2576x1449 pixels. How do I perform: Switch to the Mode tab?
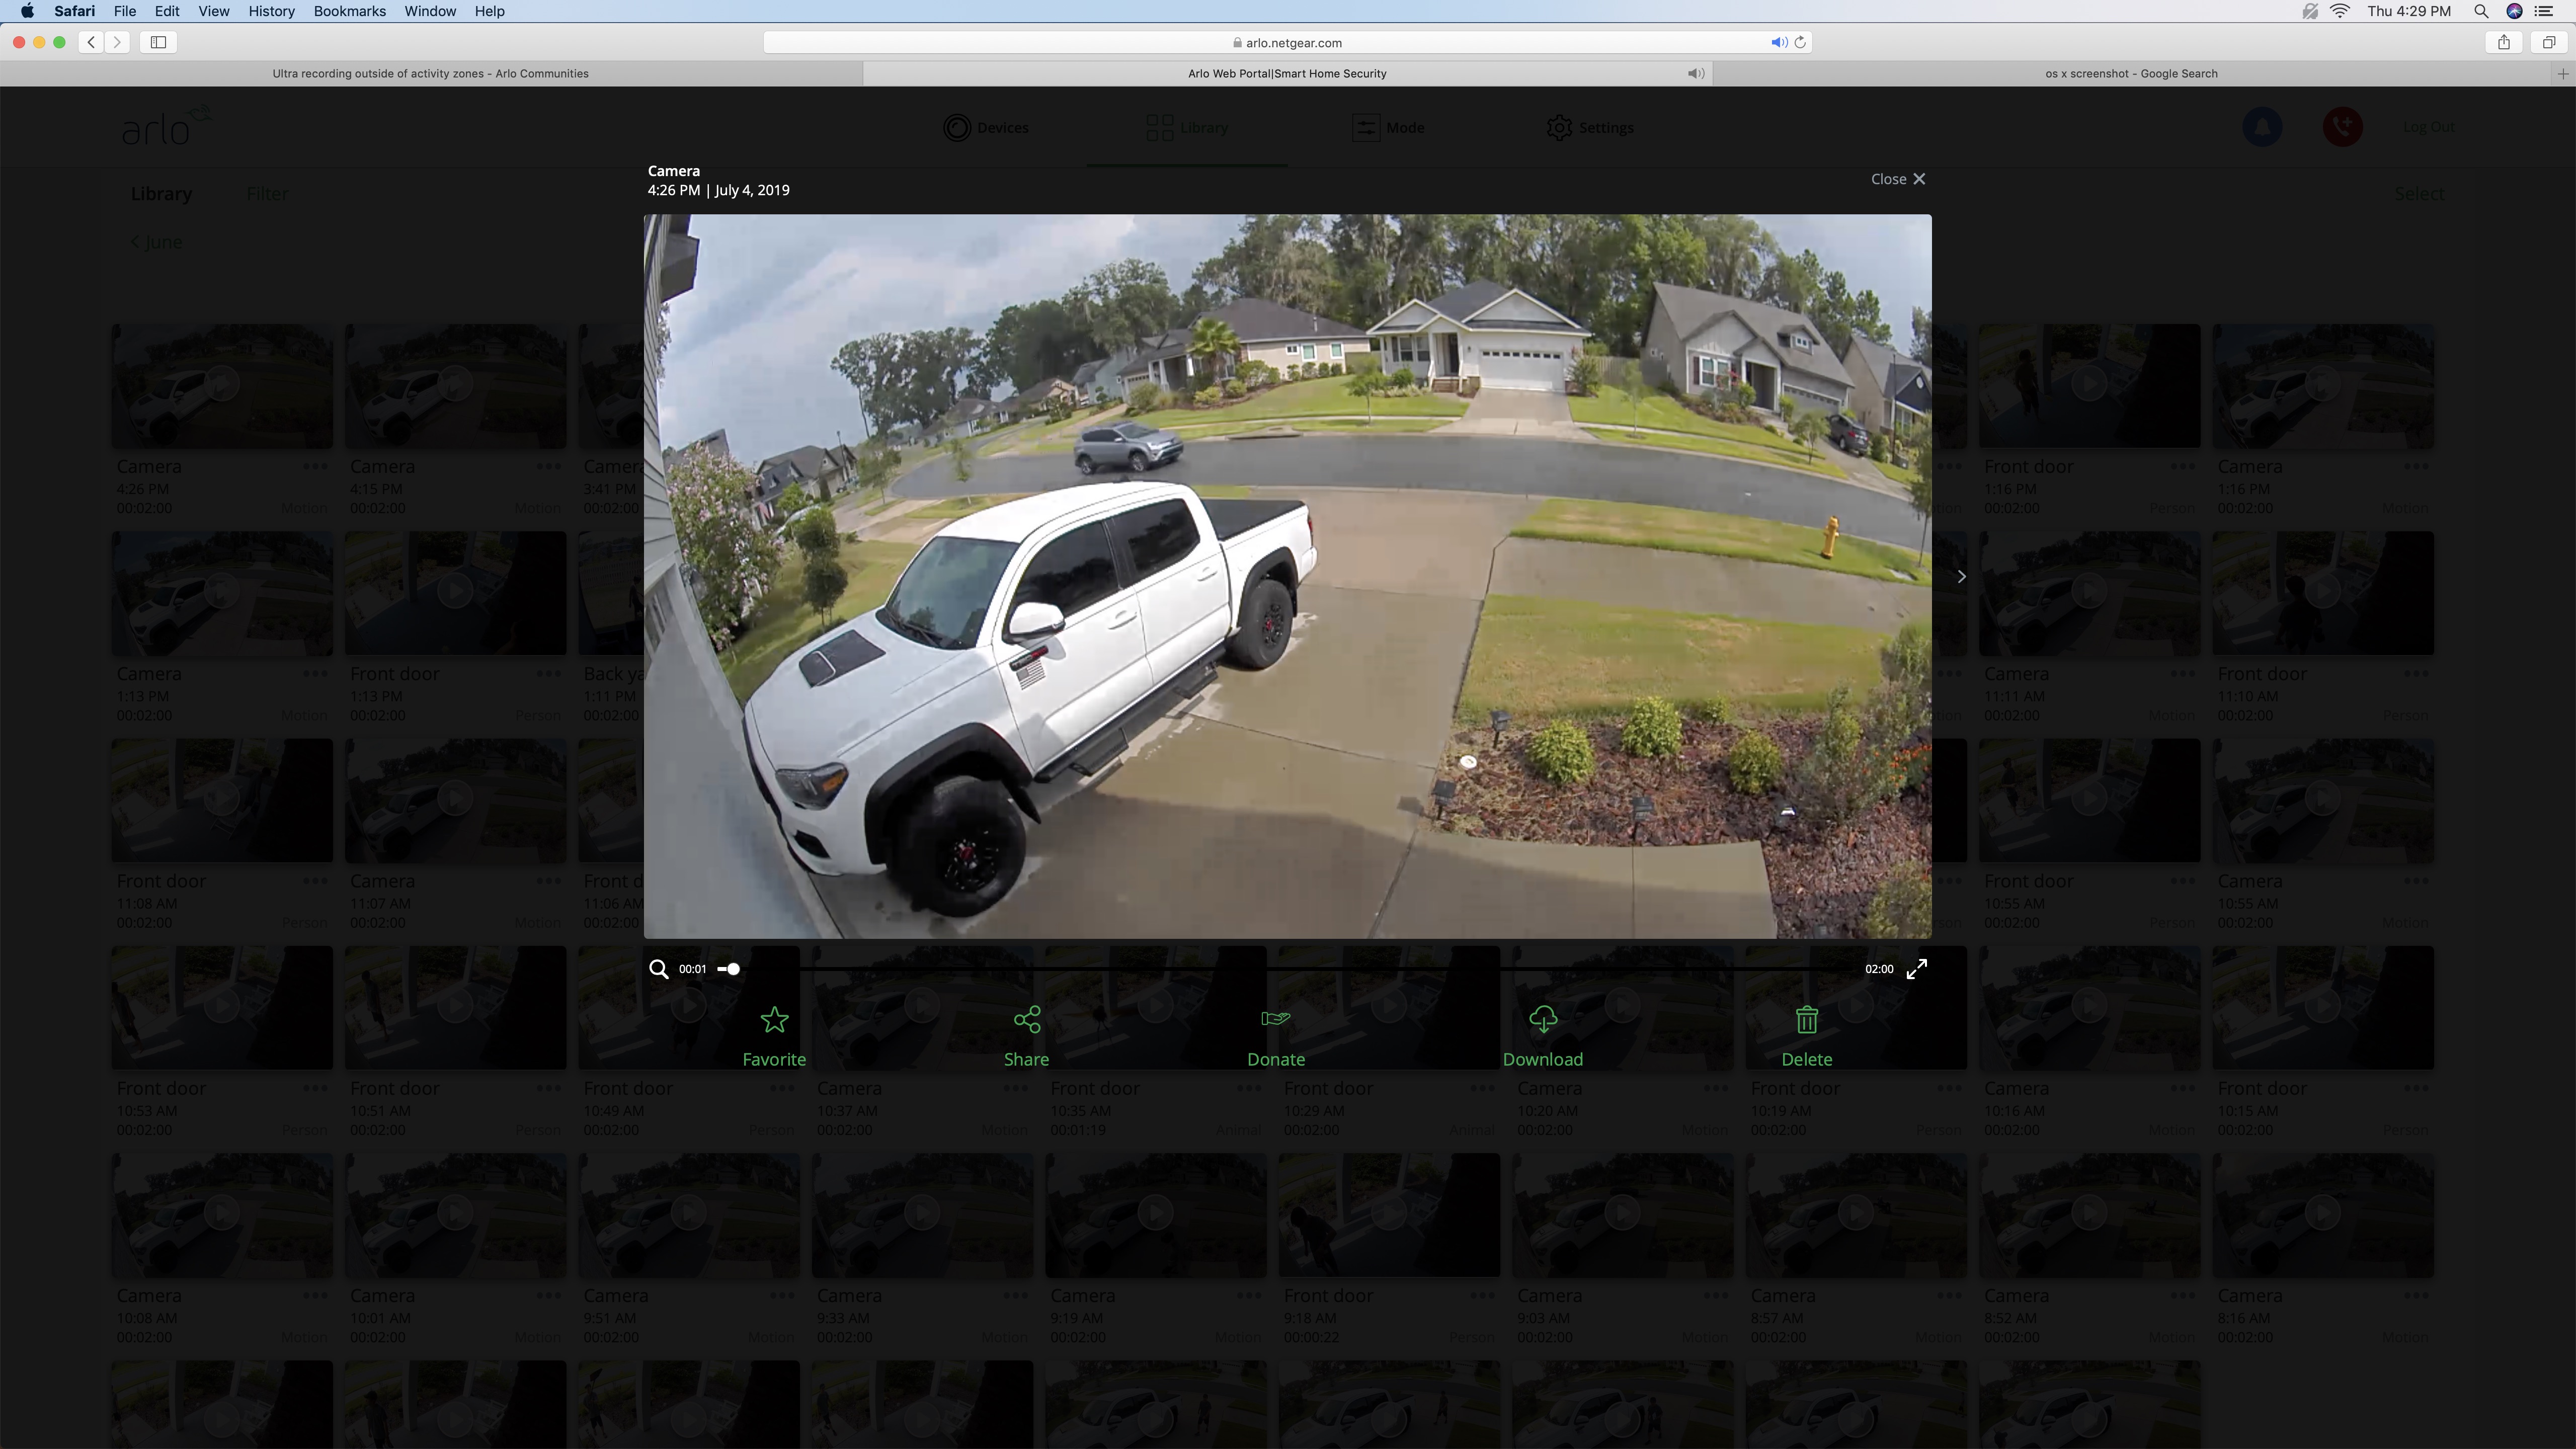1388,128
